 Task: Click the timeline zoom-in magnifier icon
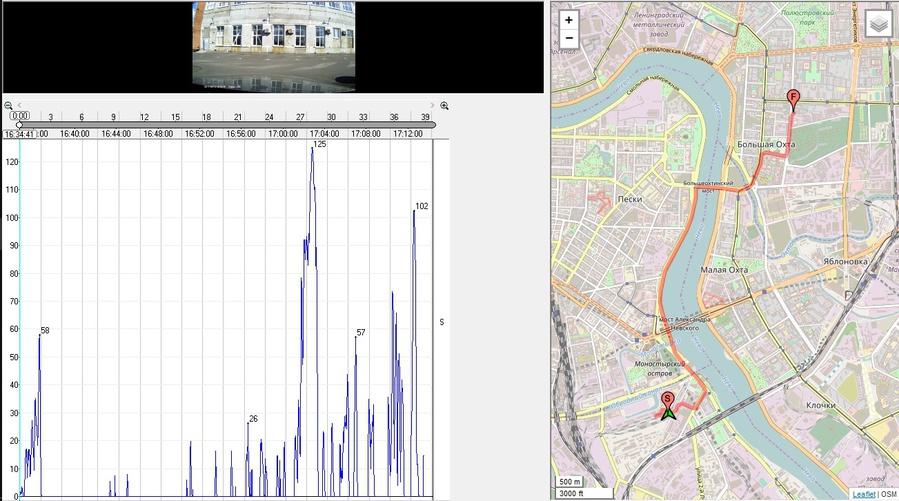(x=444, y=105)
